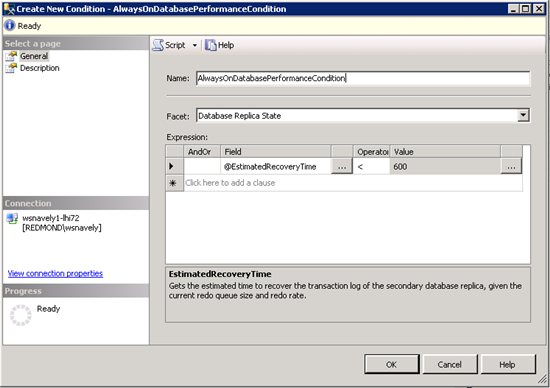550x388 pixels.
Task: Open View connection properties link
Action: click(55, 273)
